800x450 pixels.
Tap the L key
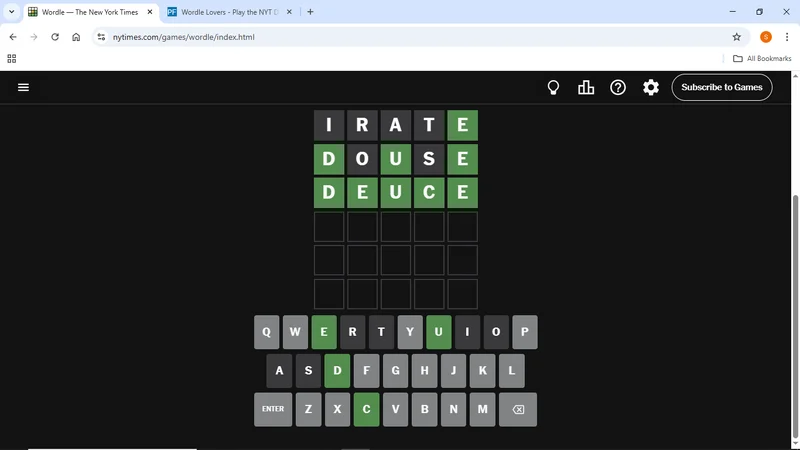512,371
